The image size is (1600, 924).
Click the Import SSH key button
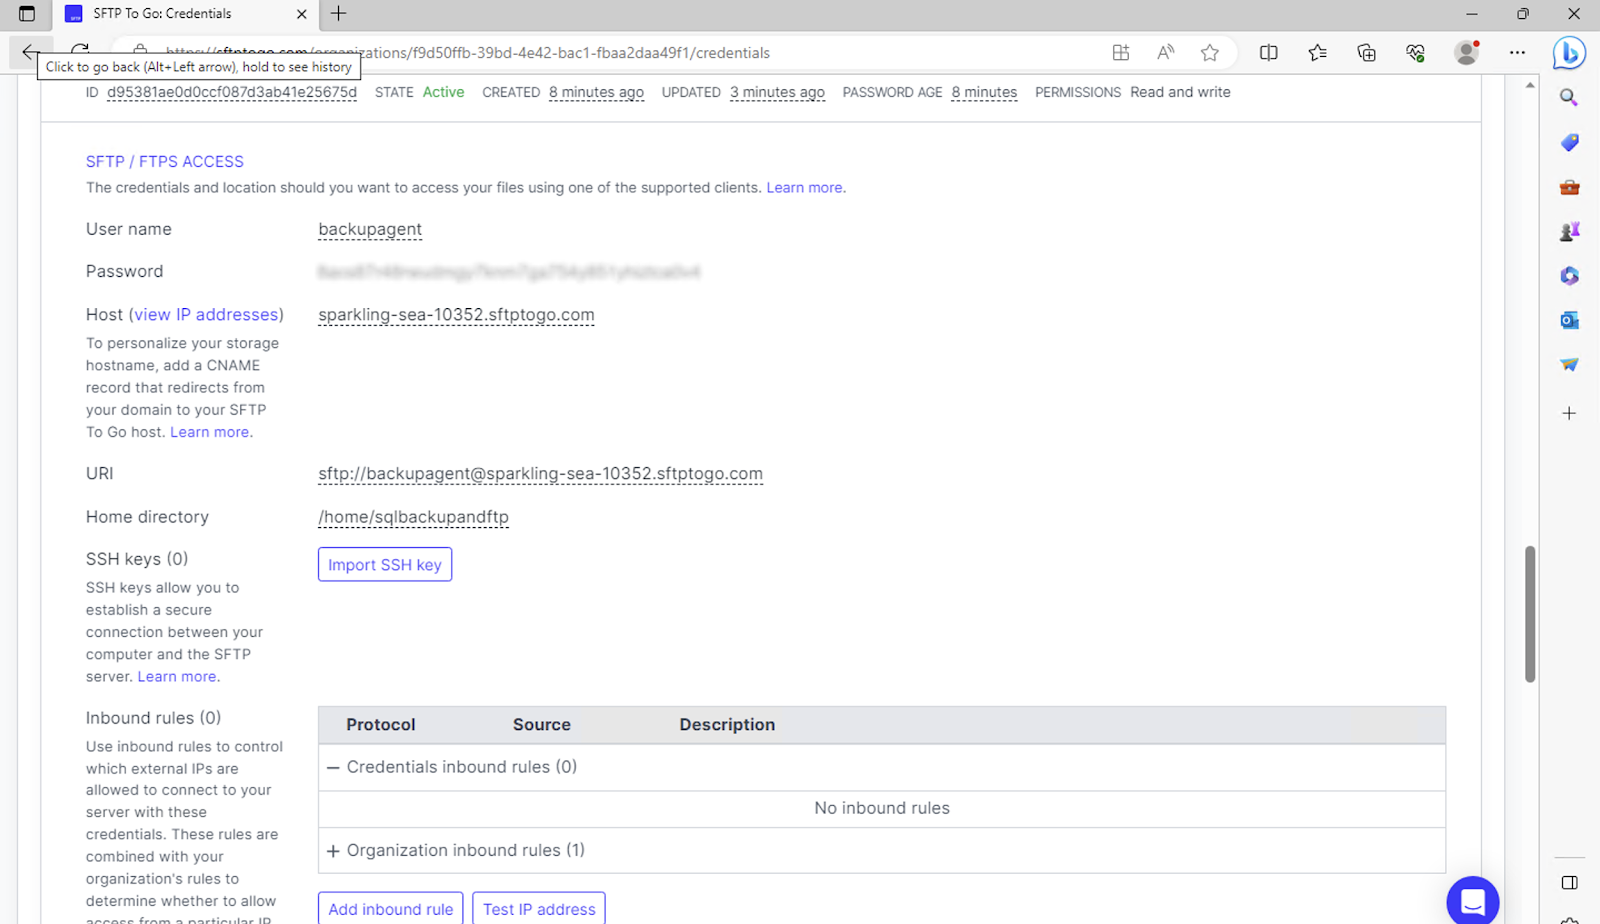(385, 564)
